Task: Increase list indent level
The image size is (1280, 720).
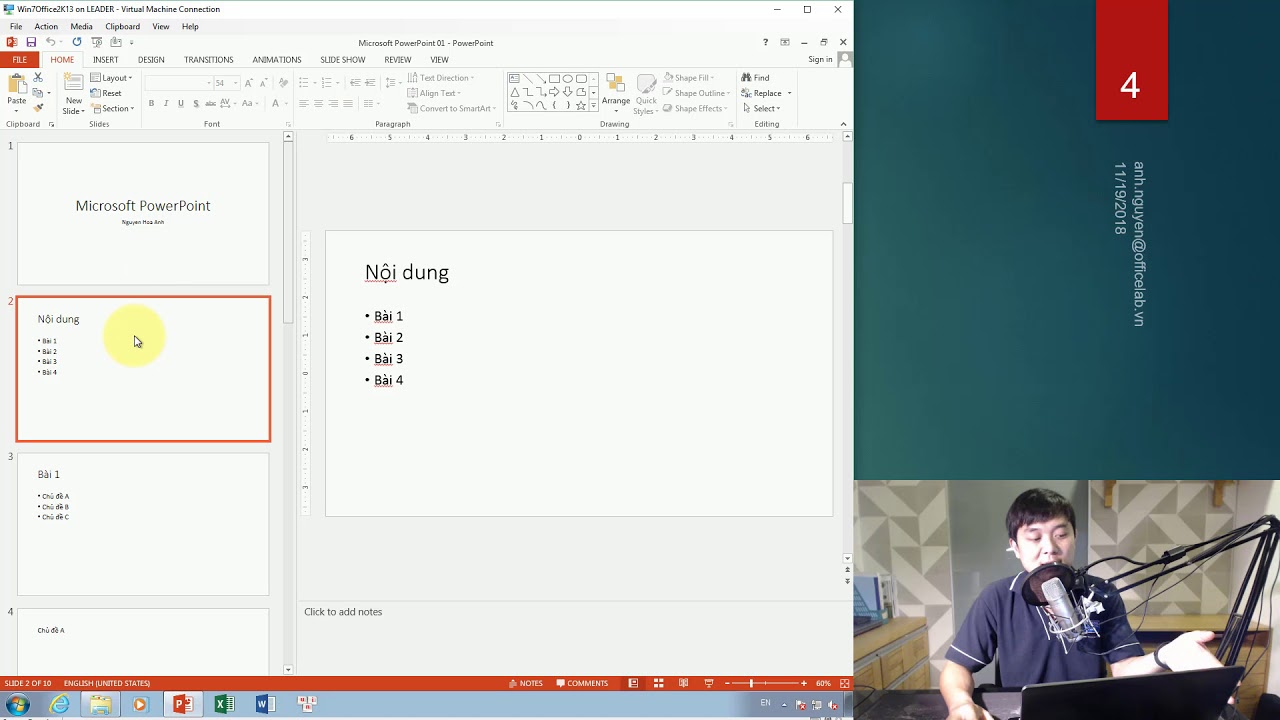Action: (370, 83)
